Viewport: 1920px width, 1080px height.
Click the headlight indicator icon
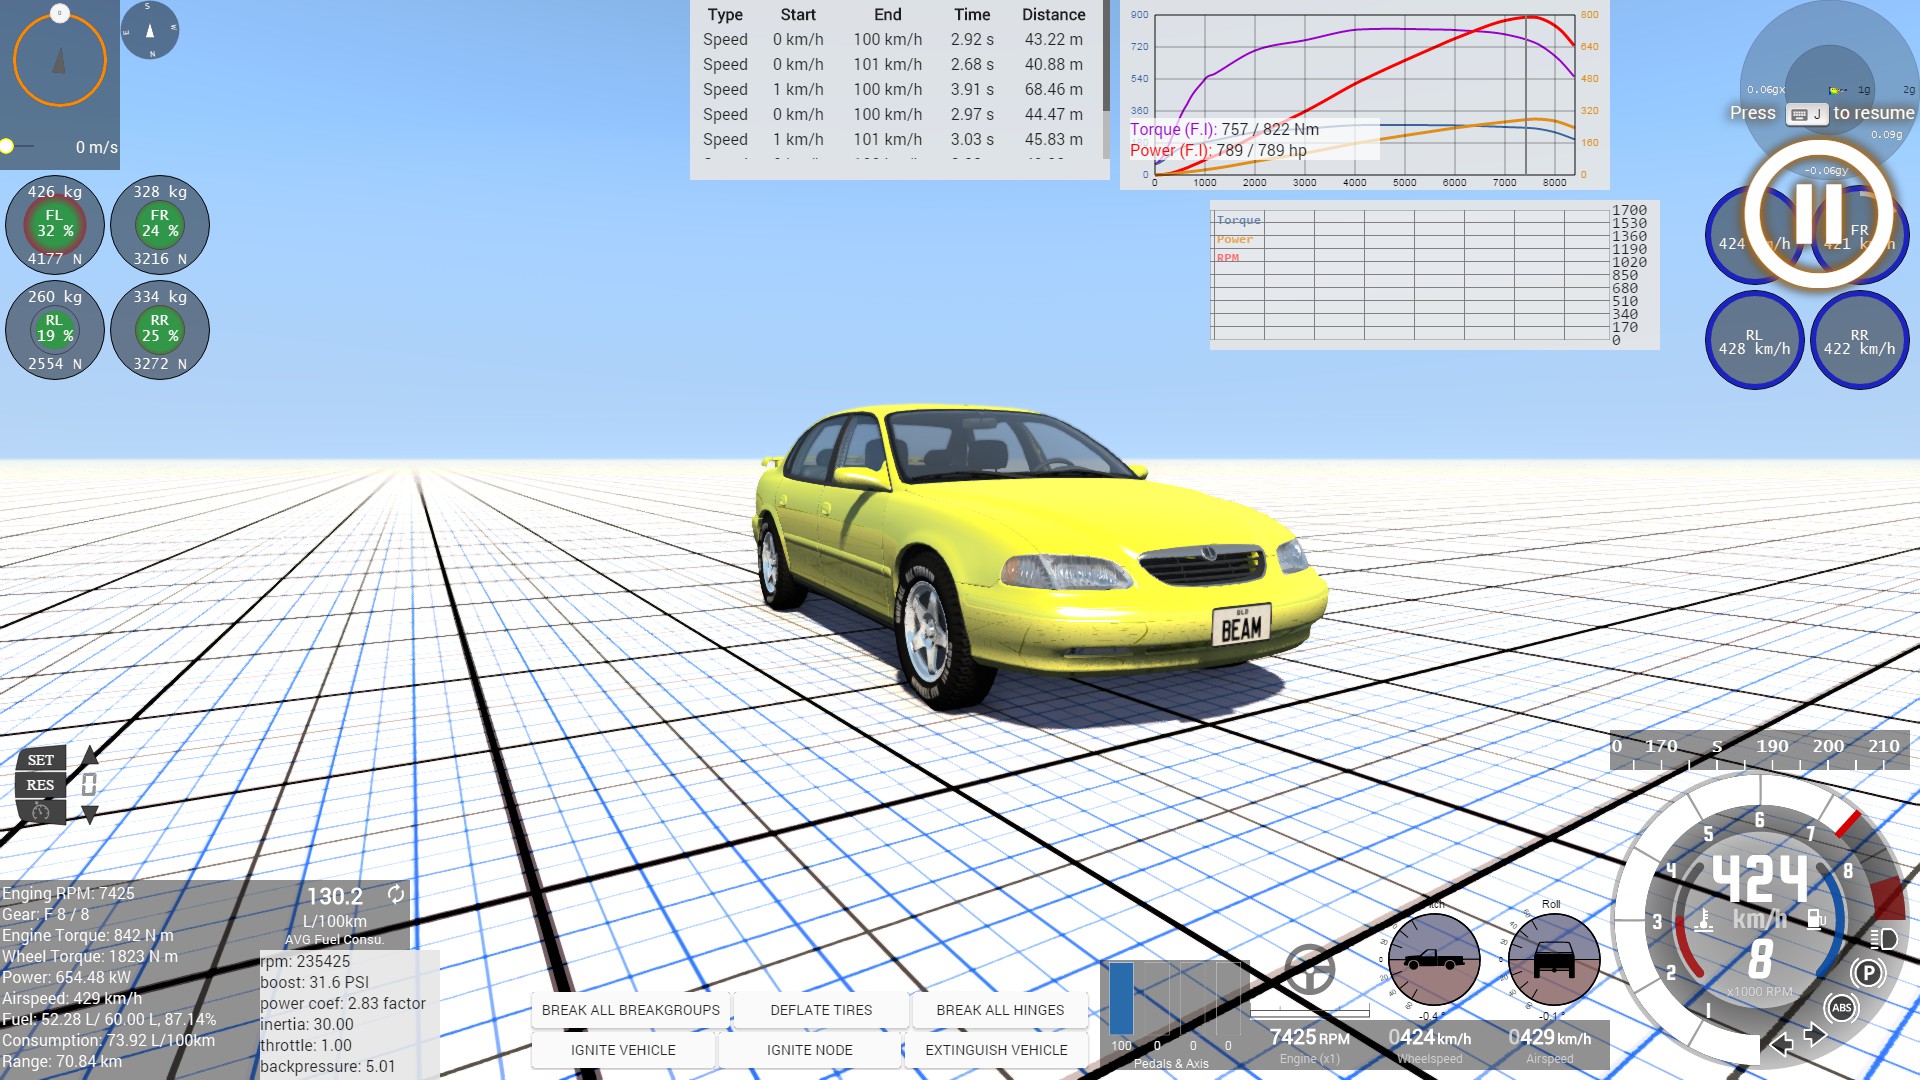pyautogui.click(x=1884, y=938)
